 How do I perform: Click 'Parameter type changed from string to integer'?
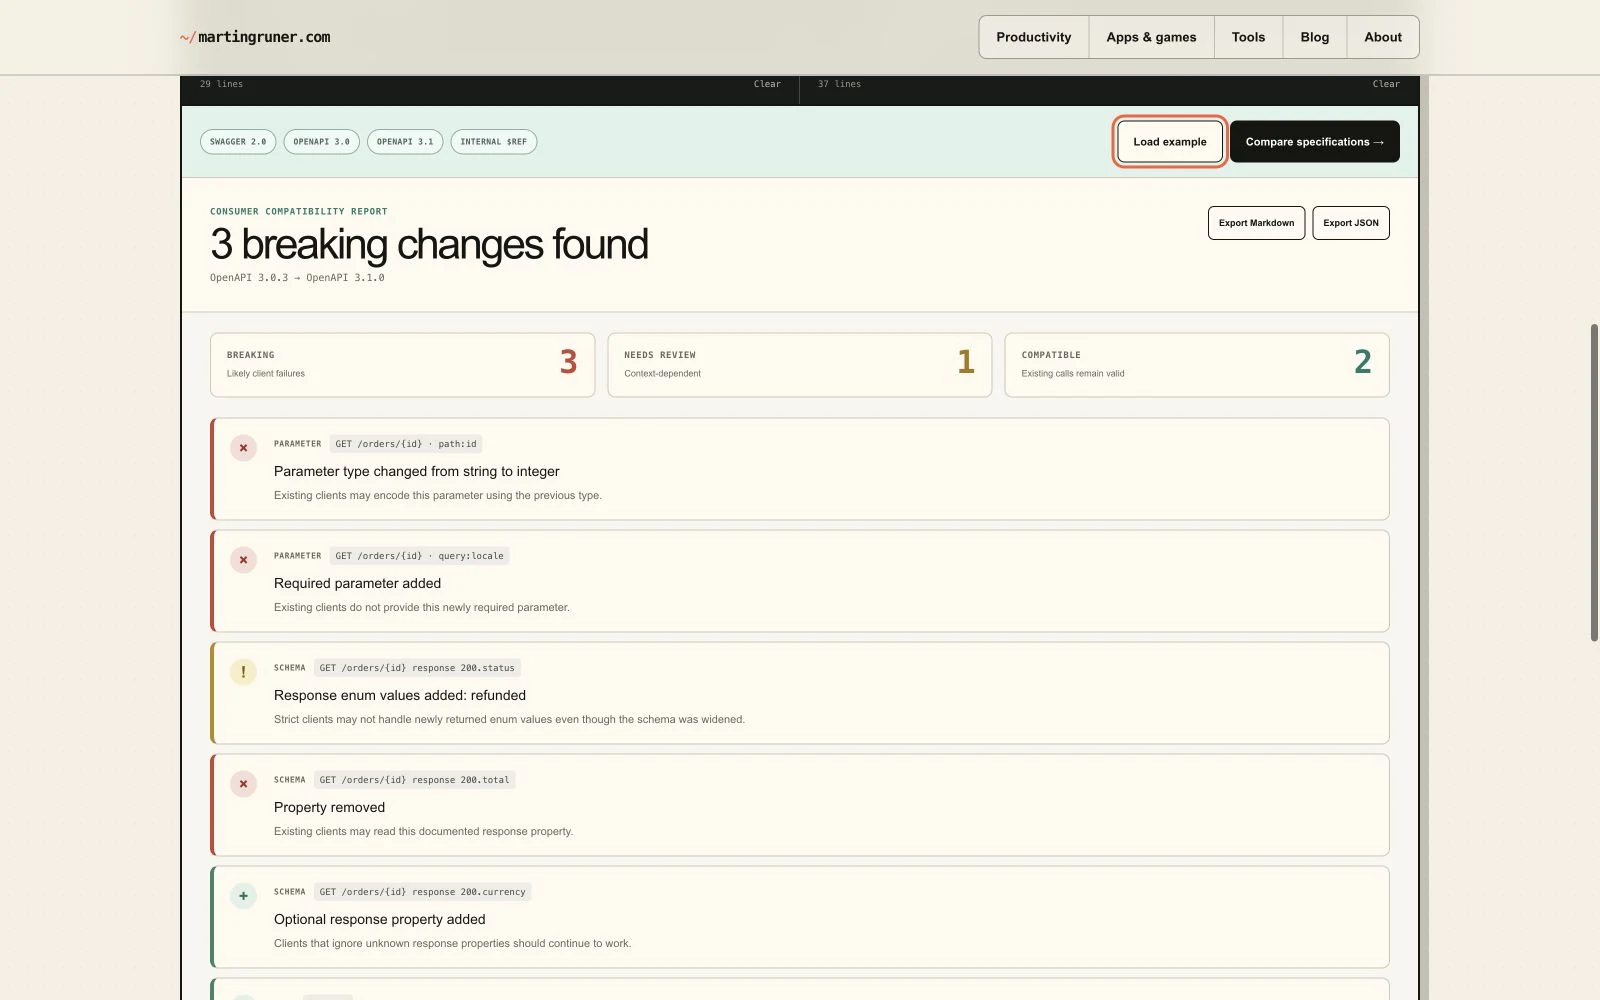(x=416, y=471)
